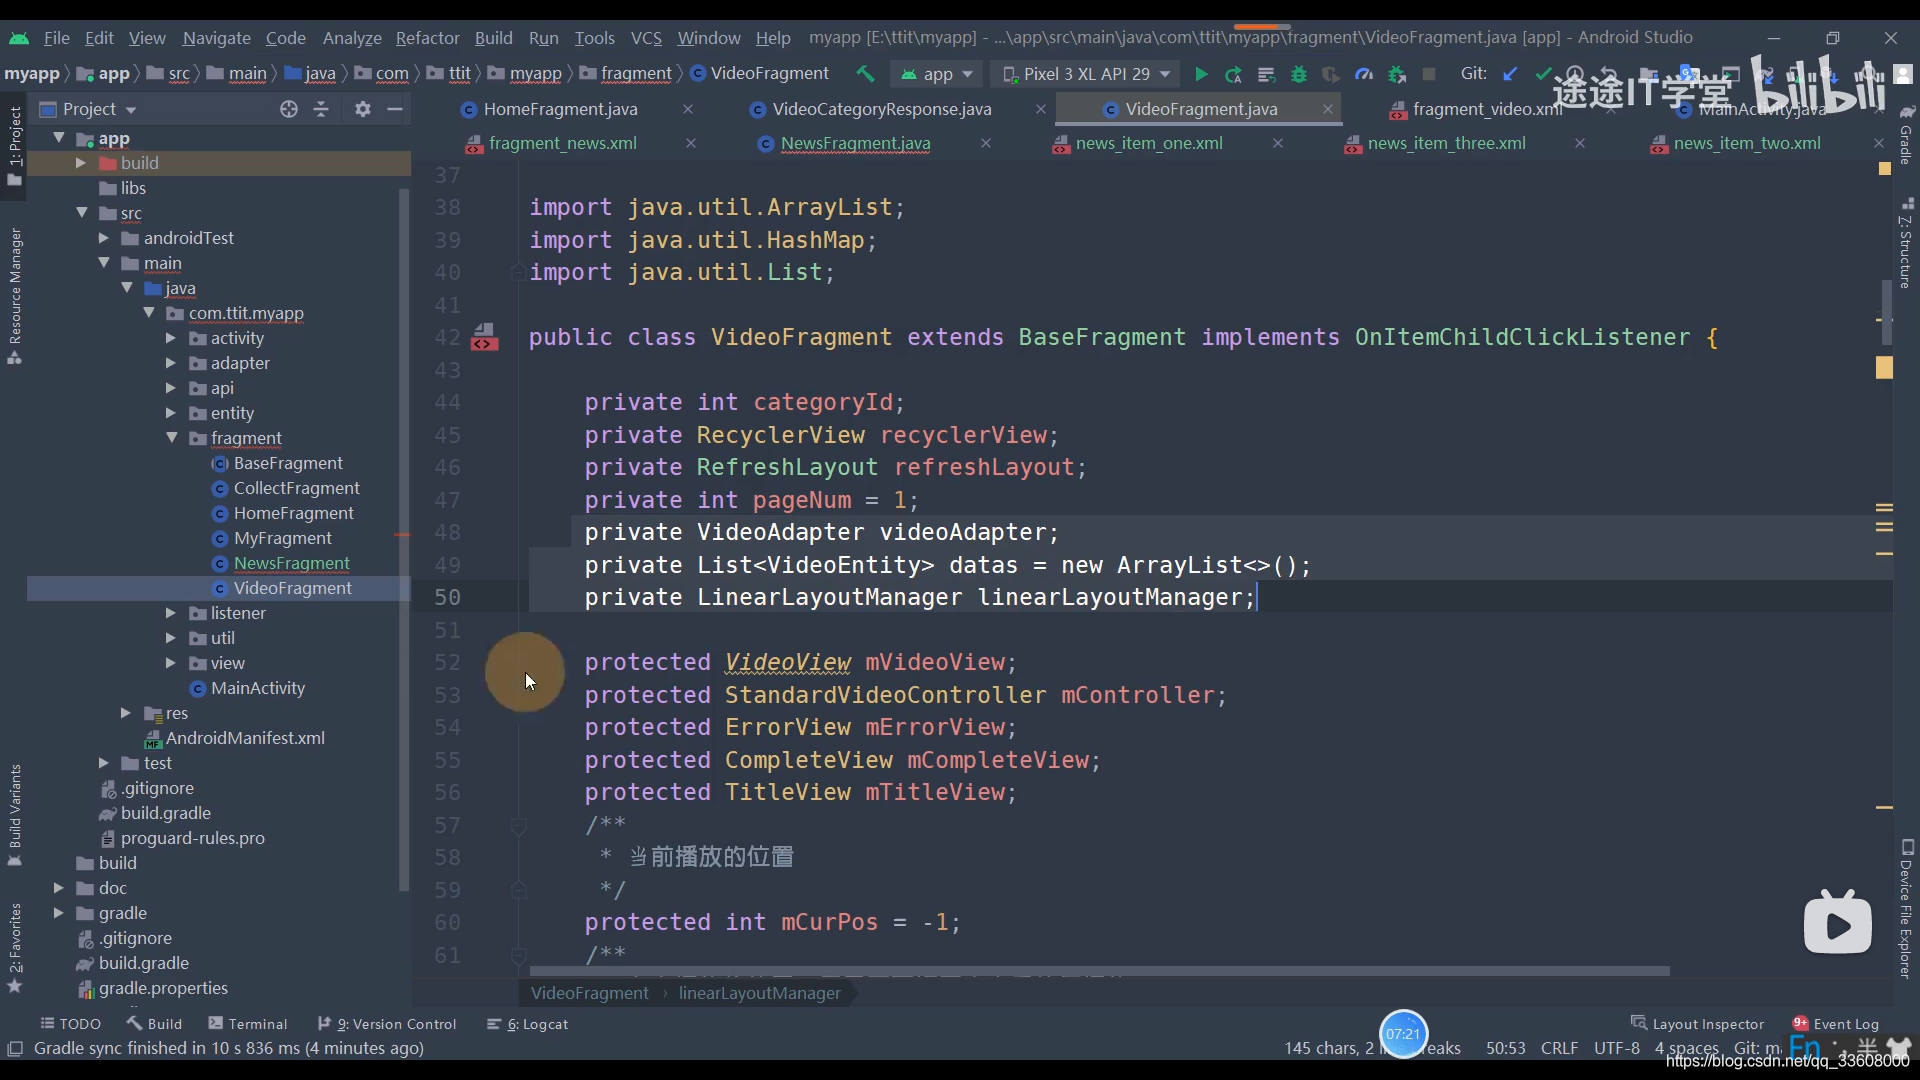1920x1080 pixels.
Task: Click the Make Project hammer icon
Action: pos(865,74)
